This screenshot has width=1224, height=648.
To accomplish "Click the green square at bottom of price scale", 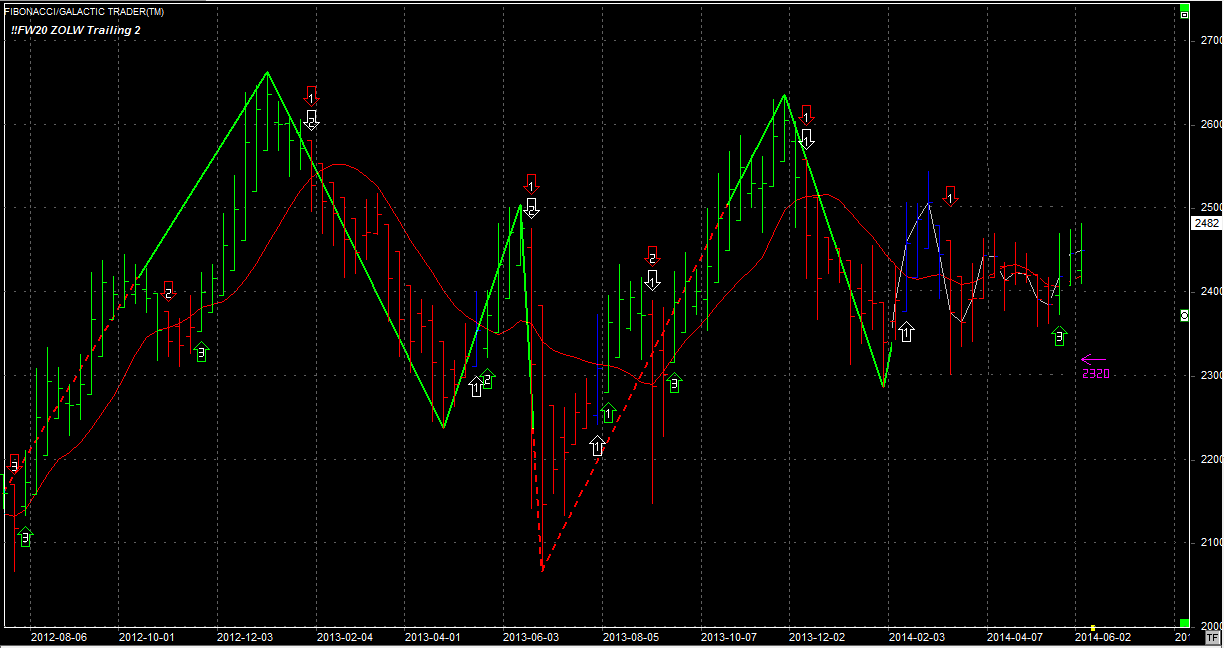I will click(x=1185, y=623).
